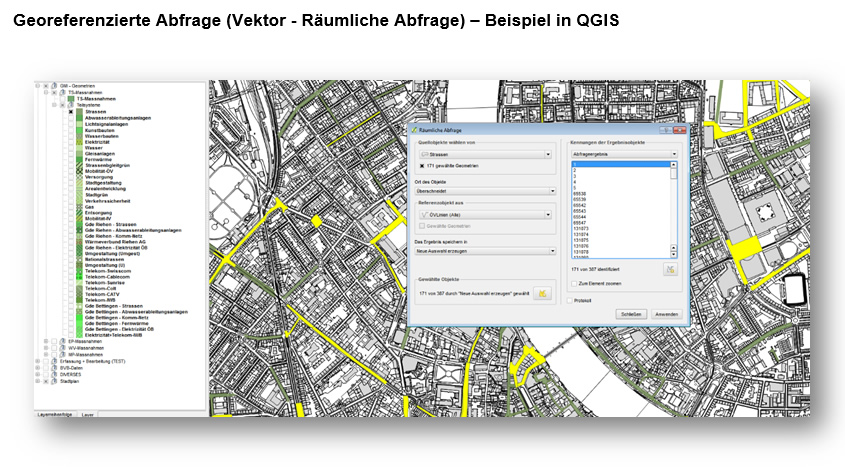Click the selection icon in Gewählte Objekte
This screenshot has height=467, width=845.
(x=542, y=294)
